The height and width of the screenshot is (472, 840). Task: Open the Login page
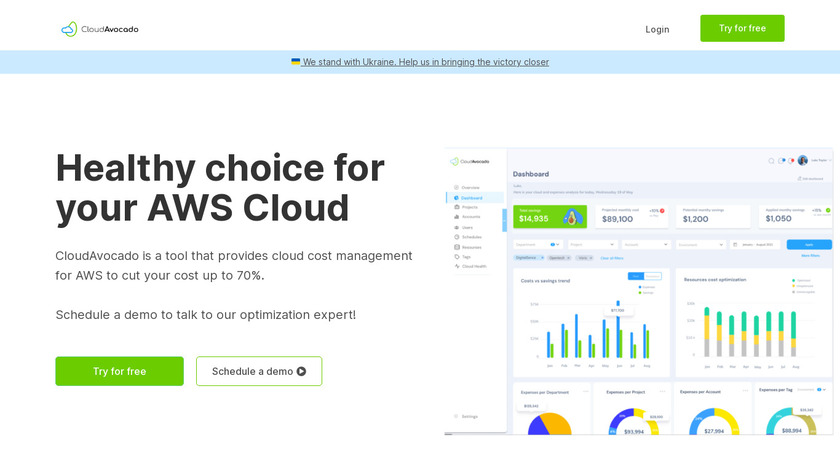(657, 29)
